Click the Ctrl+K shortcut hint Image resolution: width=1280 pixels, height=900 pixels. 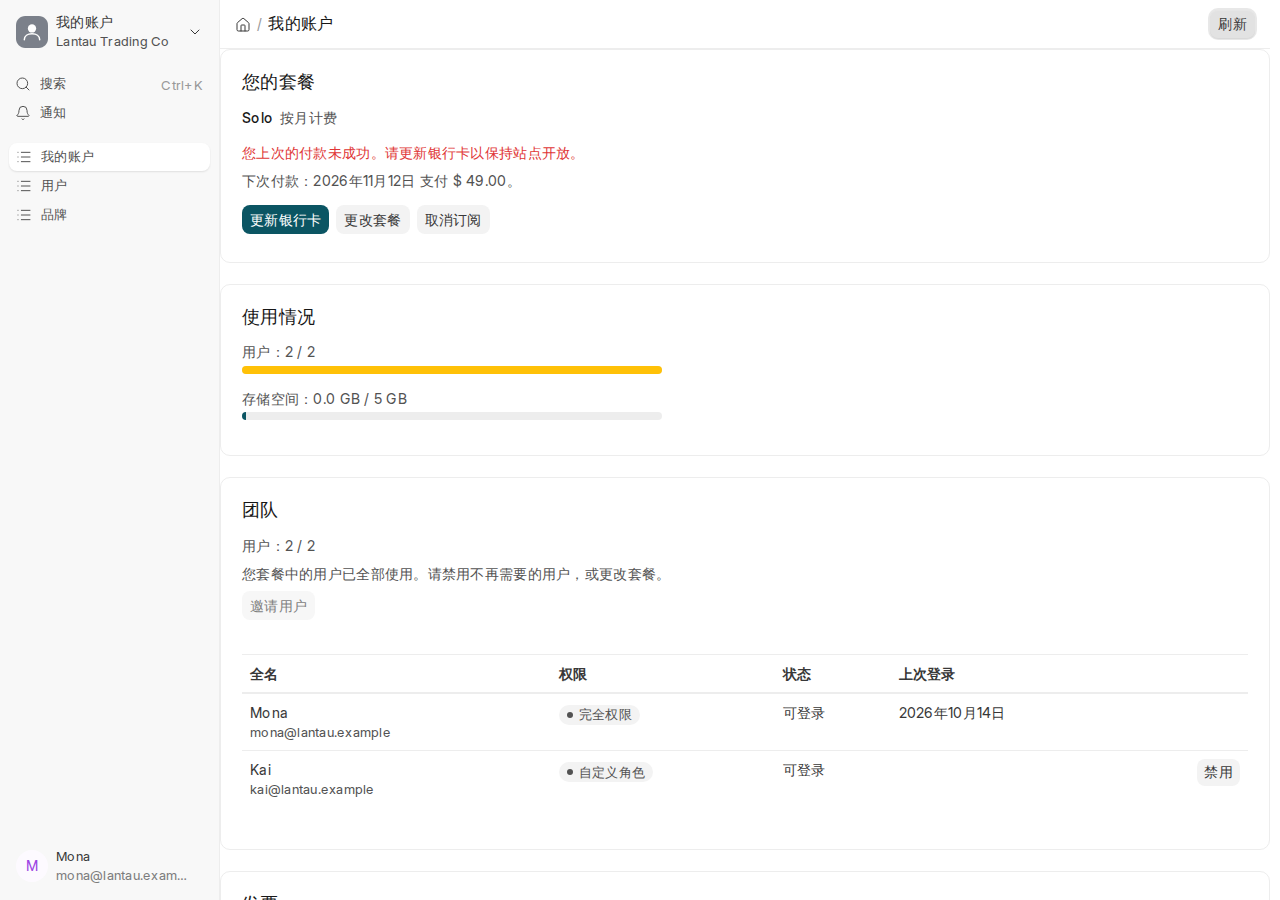182,85
